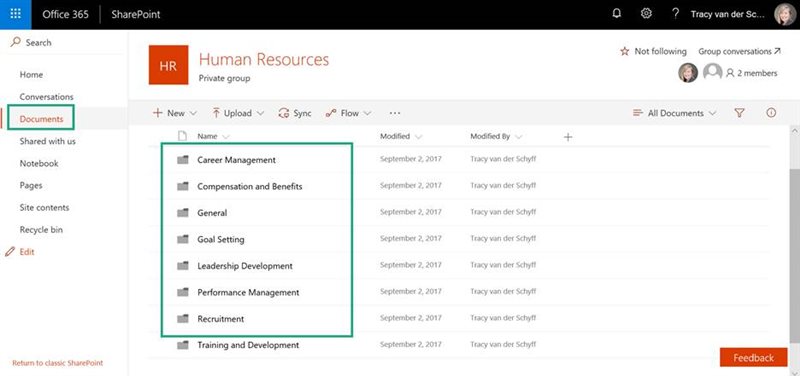This screenshot has height=376, width=800.
Task: Open Notebook in the navigation
Action: (39, 163)
